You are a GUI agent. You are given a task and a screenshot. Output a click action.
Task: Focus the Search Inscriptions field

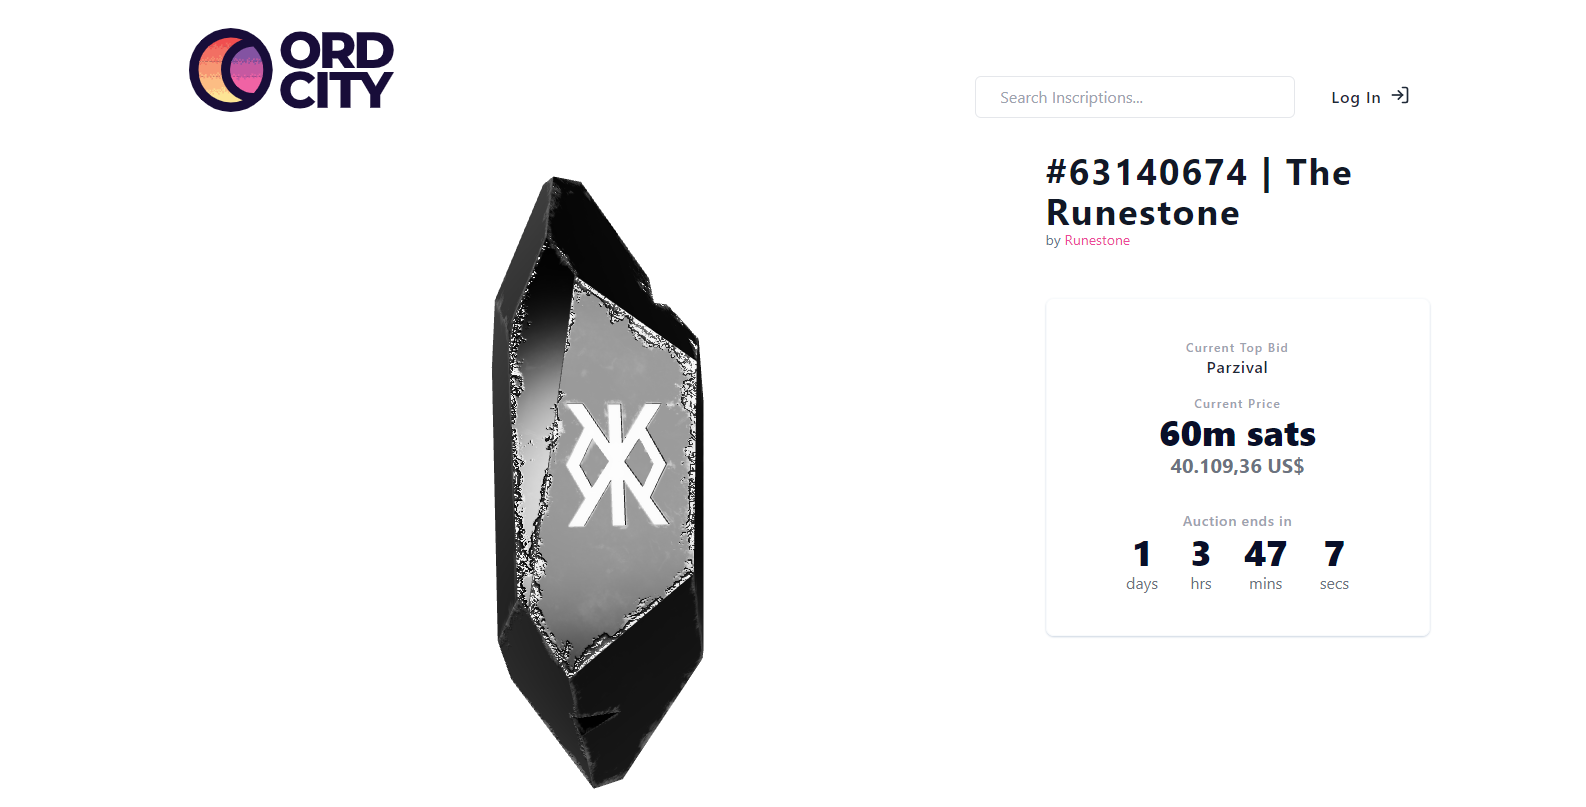[1134, 97]
